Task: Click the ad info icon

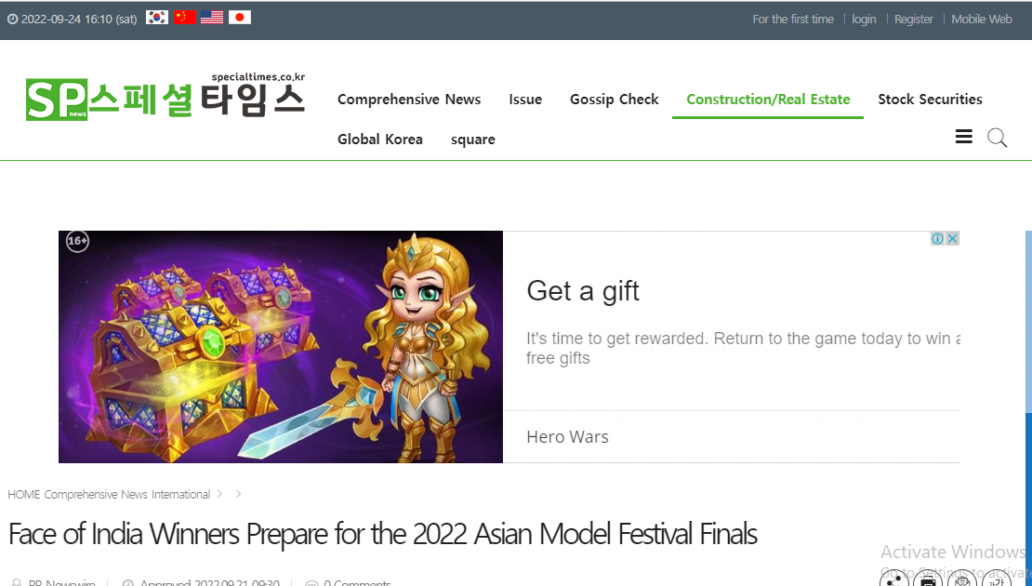Action: (x=937, y=238)
